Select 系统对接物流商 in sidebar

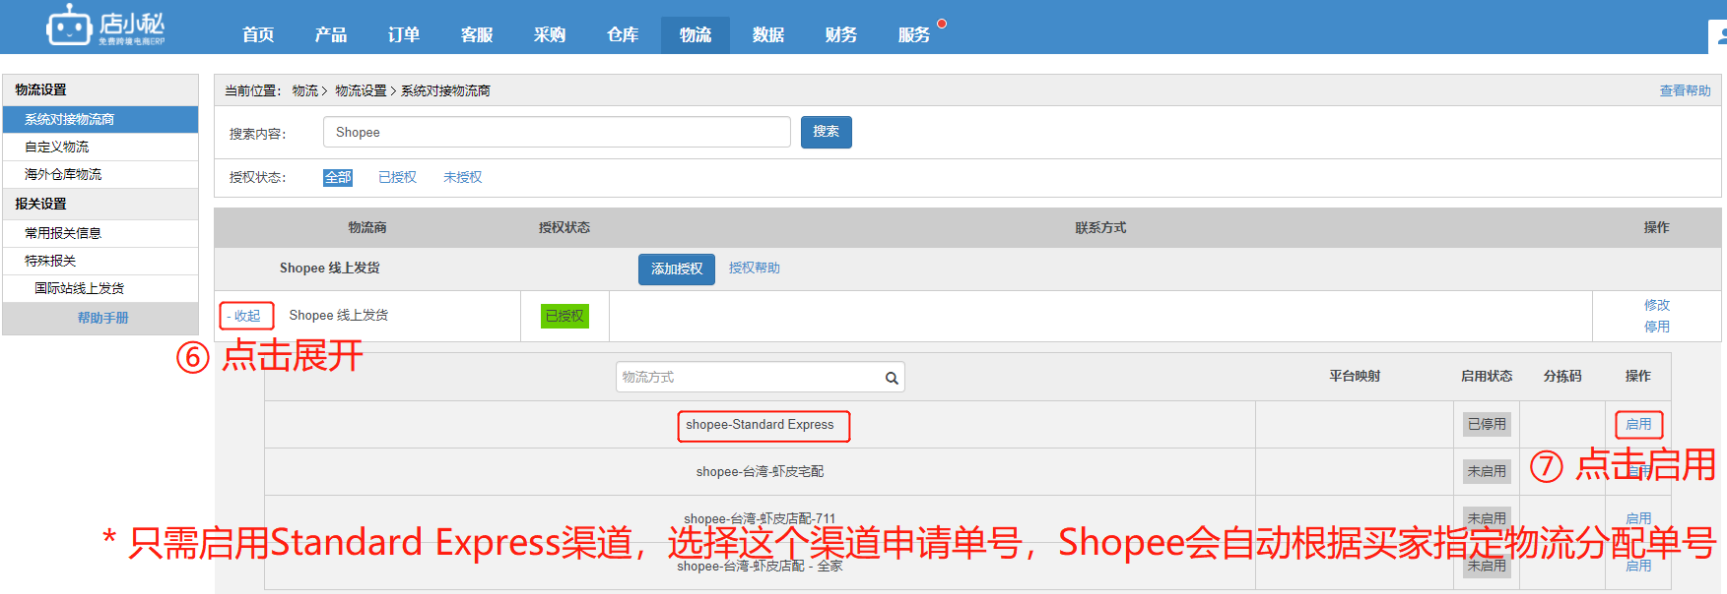tap(100, 119)
